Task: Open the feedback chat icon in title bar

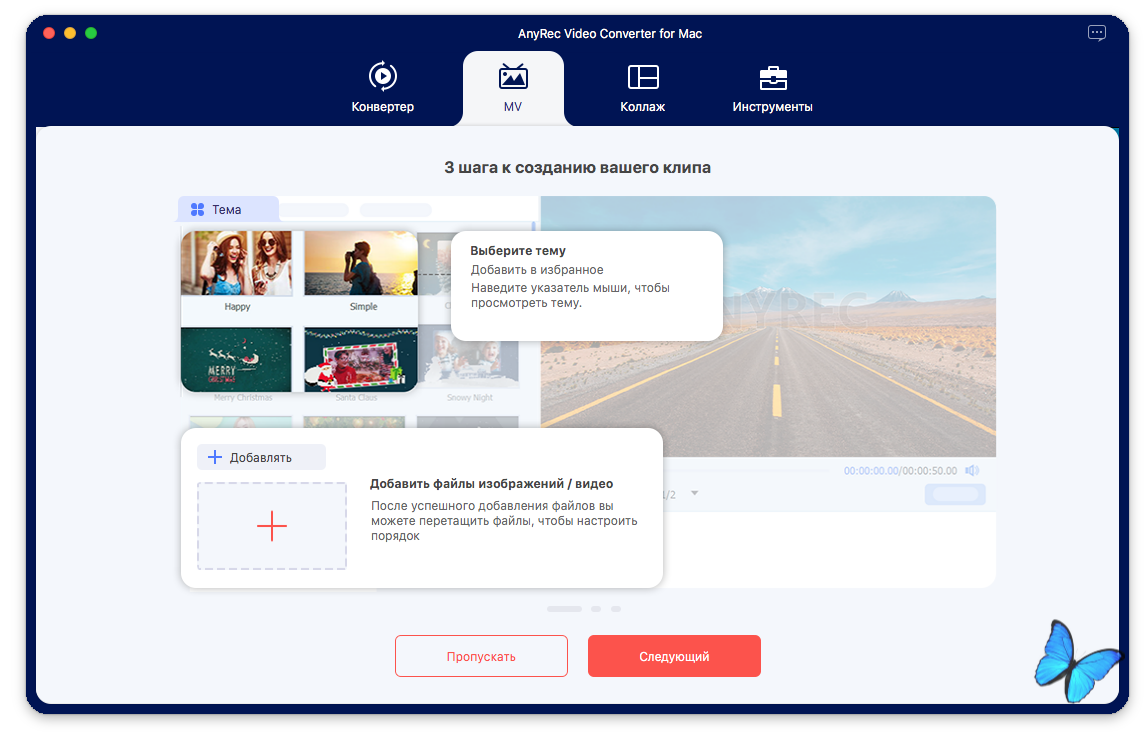Action: click(x=1097, y=33)
